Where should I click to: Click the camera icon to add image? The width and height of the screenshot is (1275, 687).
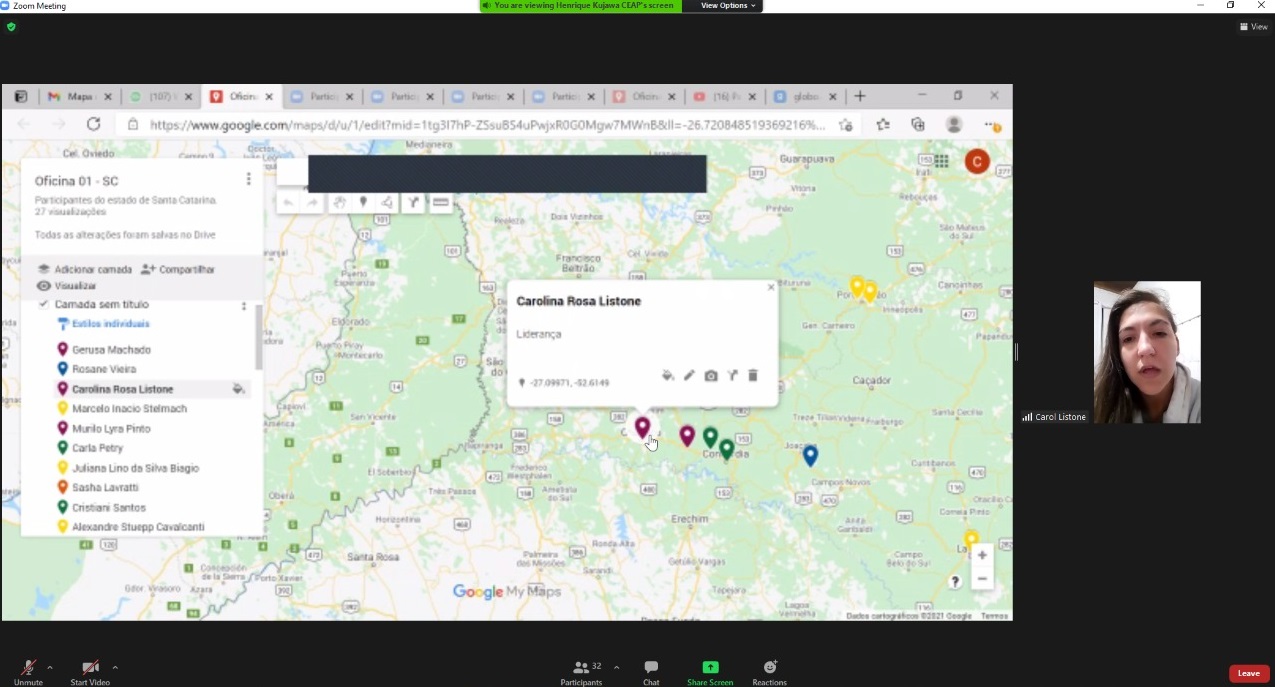pos(710,376)
